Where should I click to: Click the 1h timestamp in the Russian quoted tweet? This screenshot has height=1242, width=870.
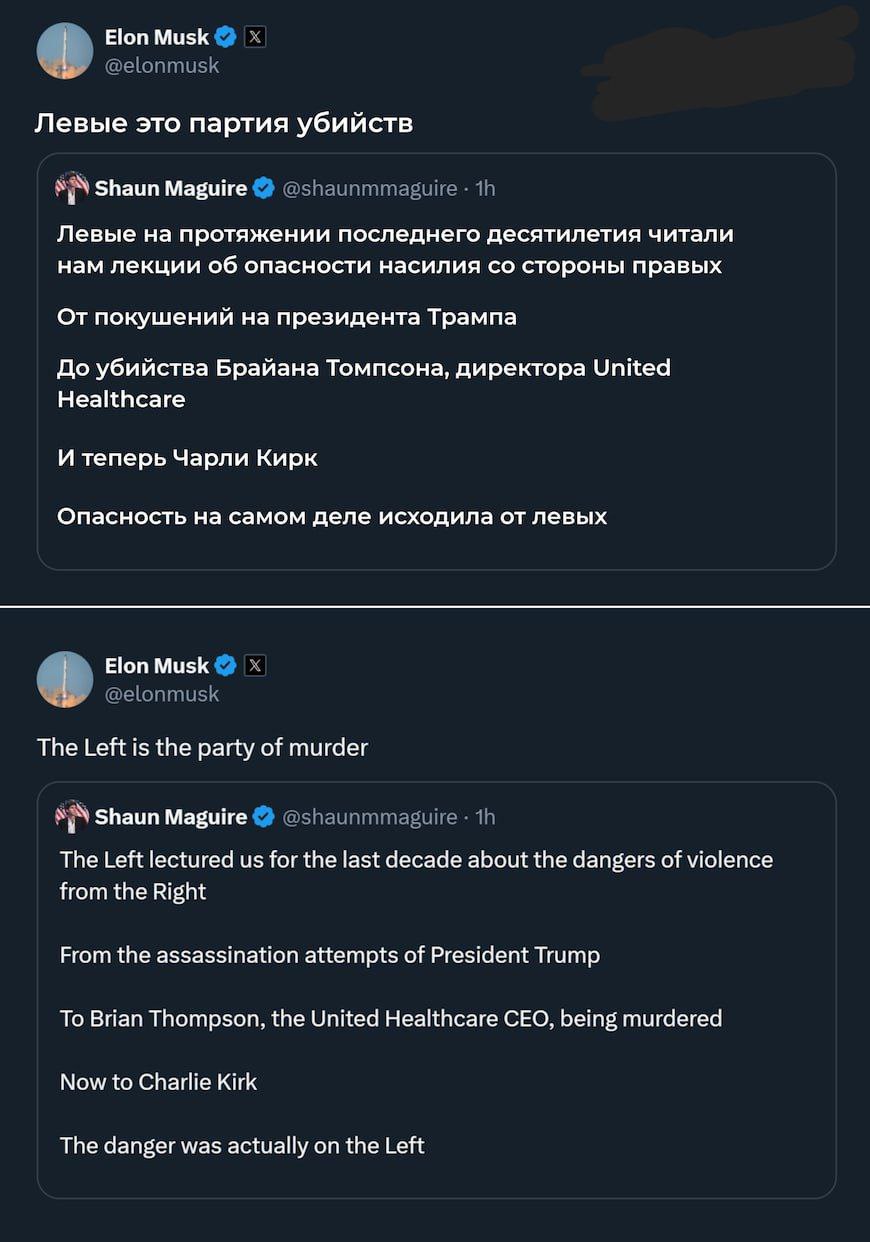coord(485,188)
